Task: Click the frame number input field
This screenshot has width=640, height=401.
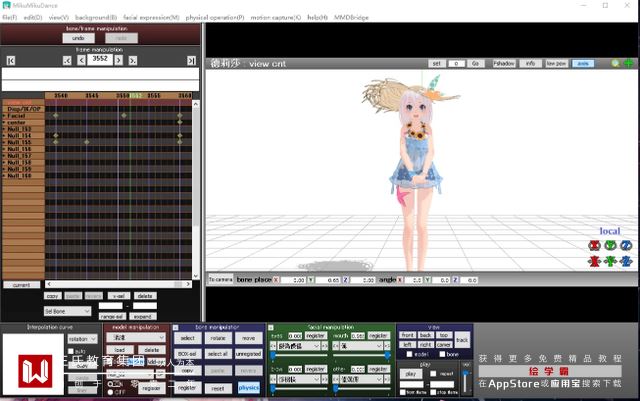Action: click(x=100, y=60)
